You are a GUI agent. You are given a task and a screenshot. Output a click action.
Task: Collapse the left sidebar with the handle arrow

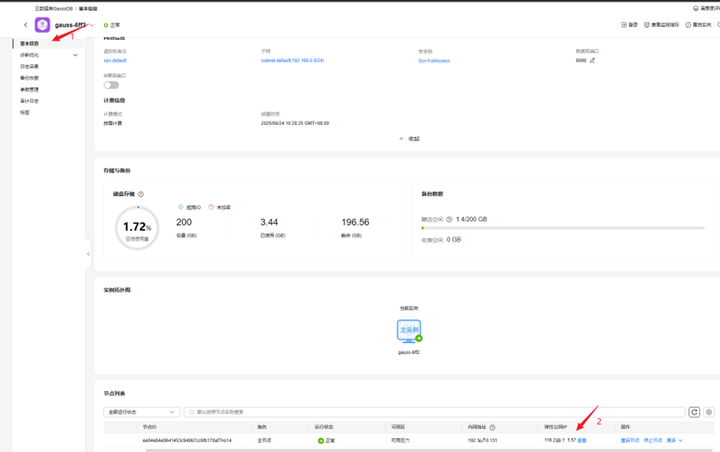[88, 254]
